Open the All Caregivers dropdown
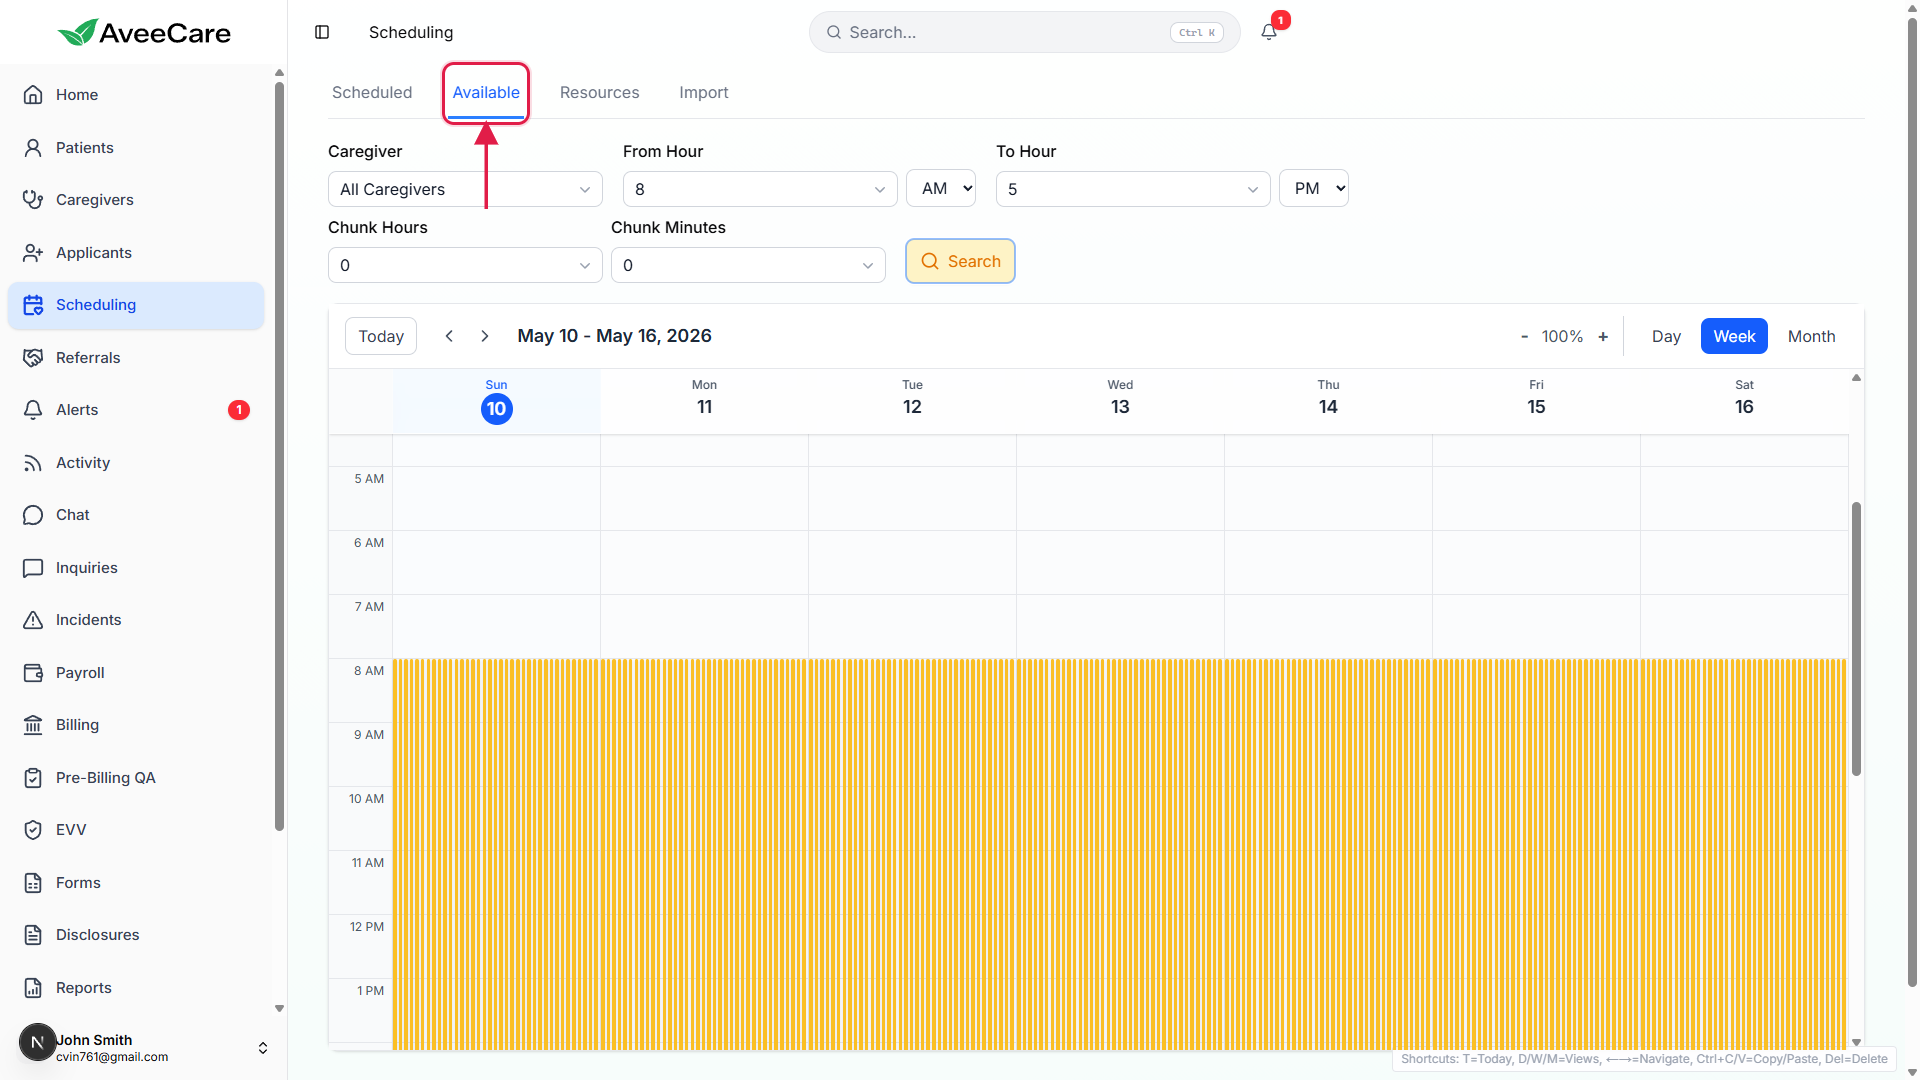This screenshot has width=1920, height=1080. [465, 189]
